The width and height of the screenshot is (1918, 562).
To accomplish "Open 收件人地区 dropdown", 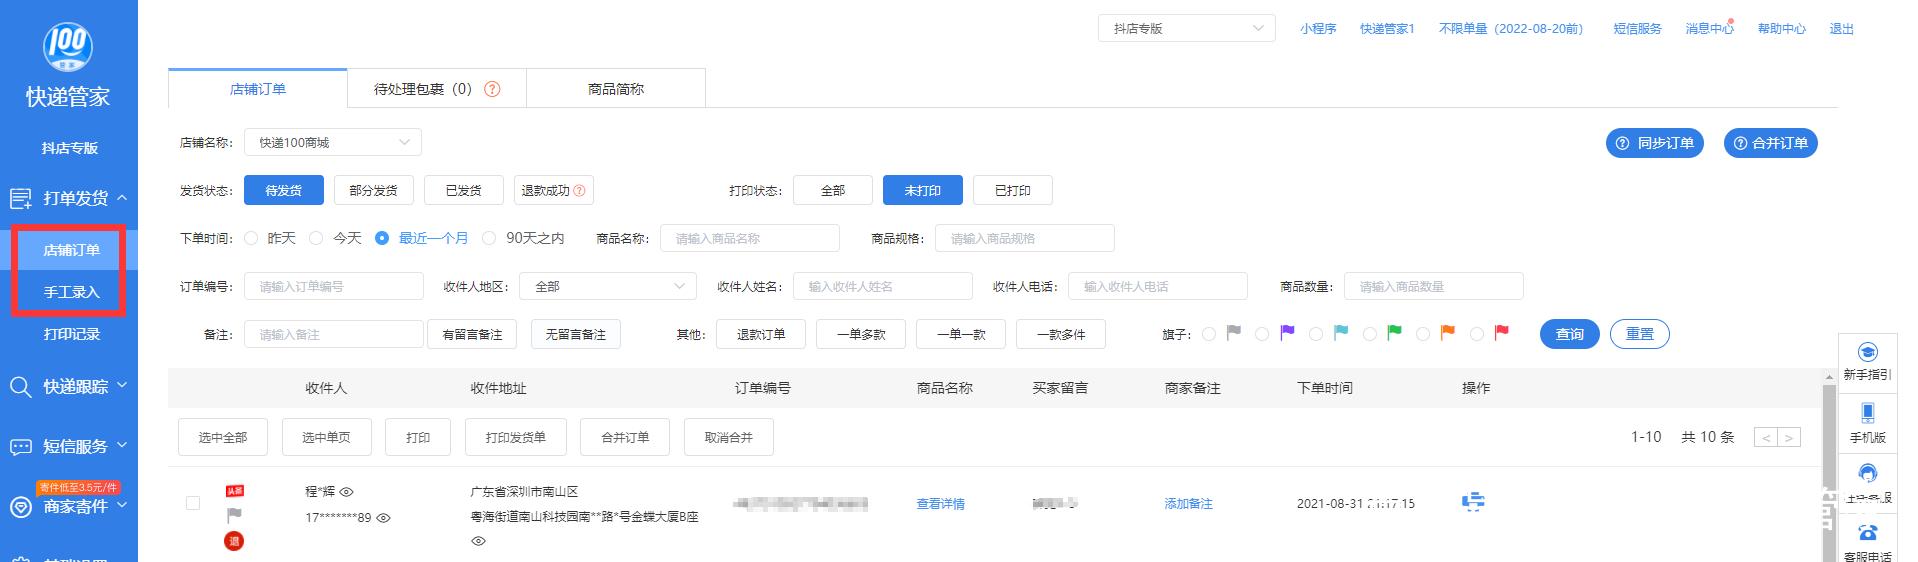I will (608, 286).
